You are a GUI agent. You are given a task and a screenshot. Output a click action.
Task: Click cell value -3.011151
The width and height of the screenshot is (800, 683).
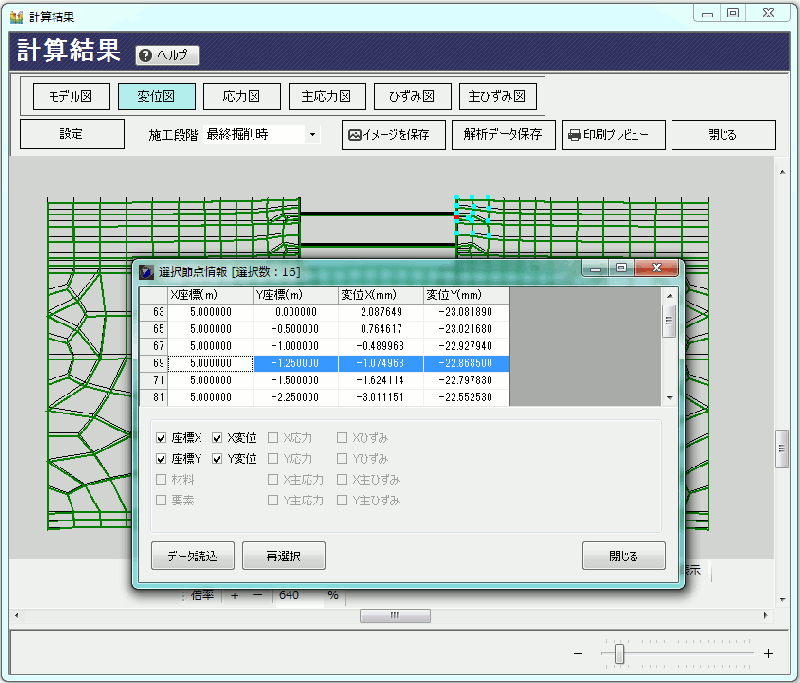tap(381, 397)
